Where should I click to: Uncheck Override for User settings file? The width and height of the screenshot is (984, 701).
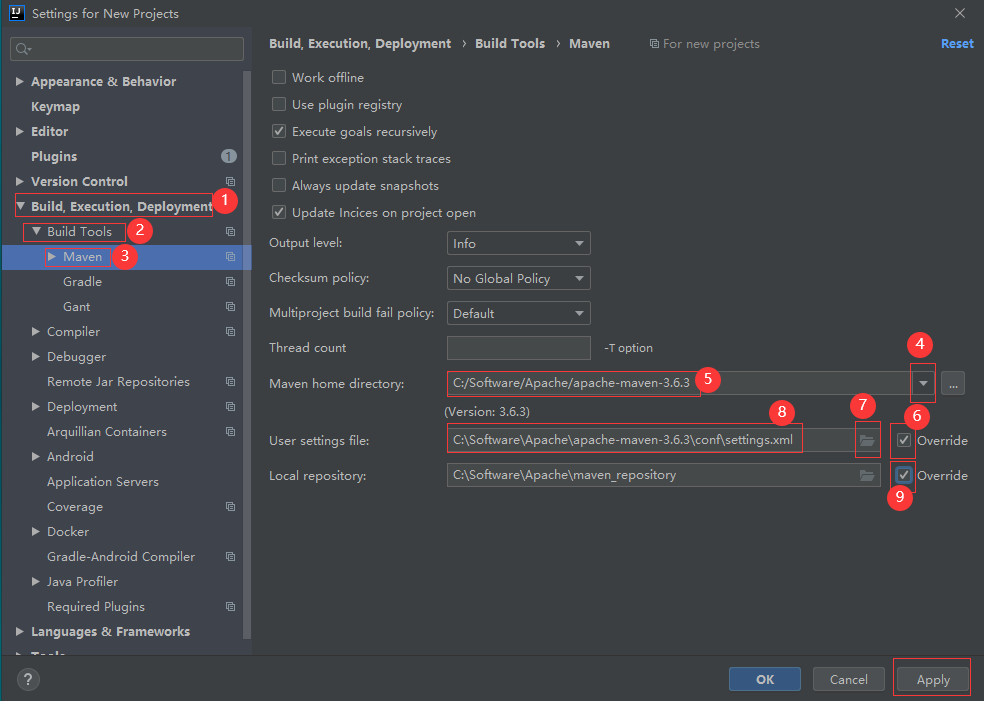(x=904, y=440)
